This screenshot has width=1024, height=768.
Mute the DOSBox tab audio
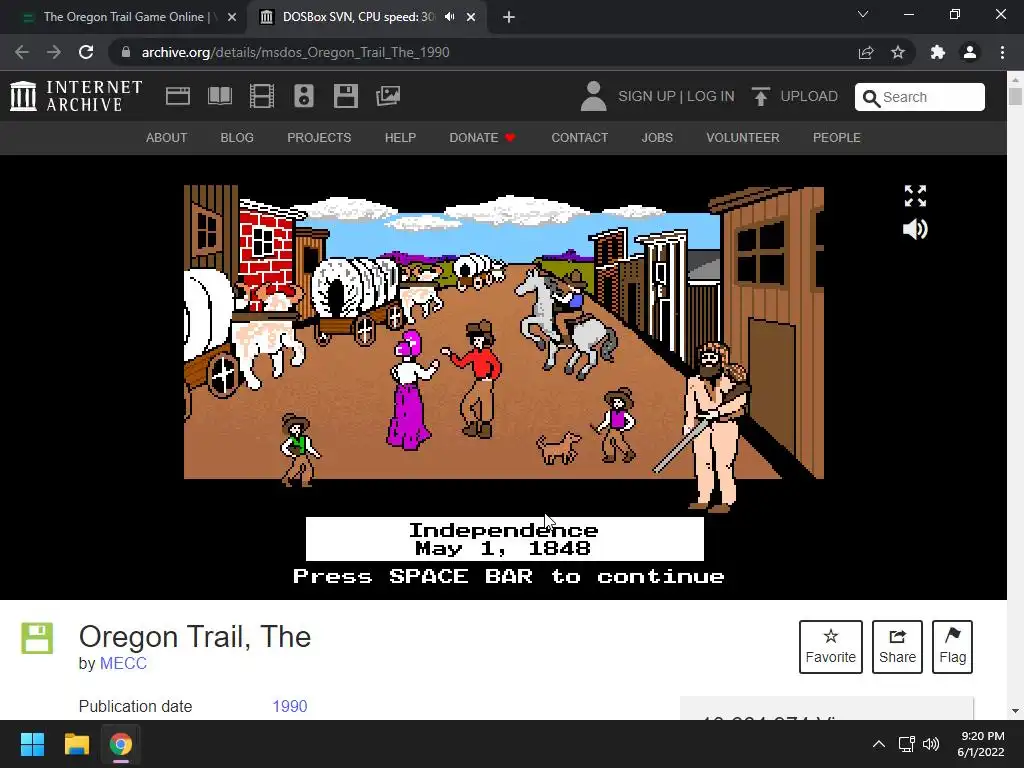pos(449,17)
